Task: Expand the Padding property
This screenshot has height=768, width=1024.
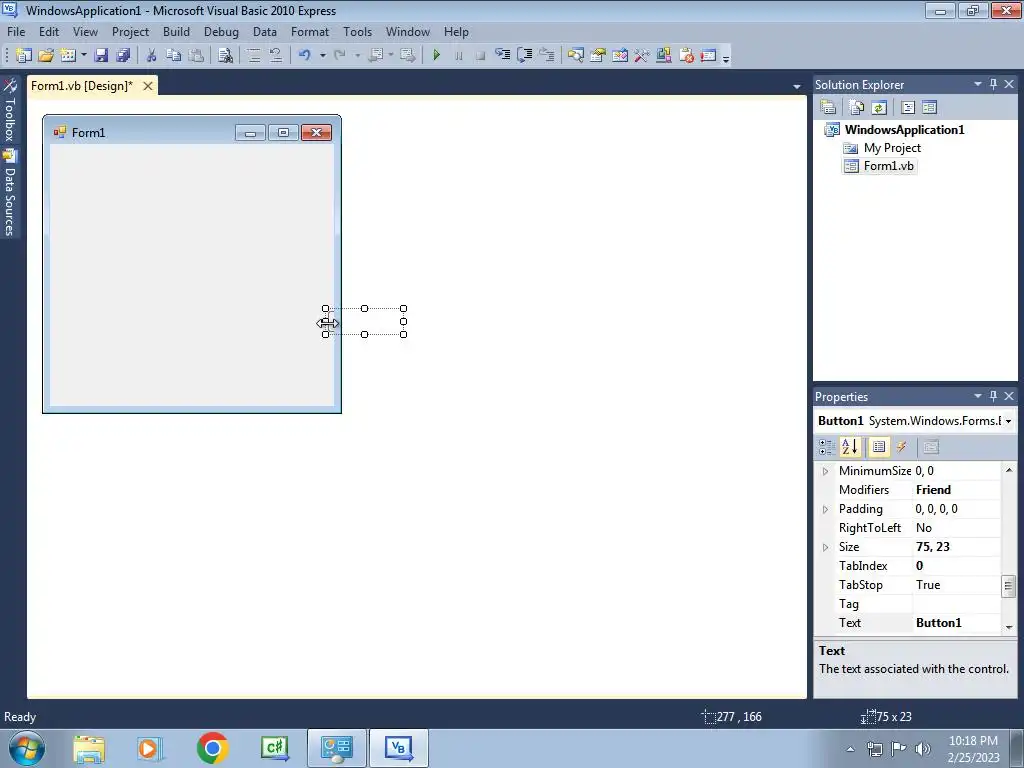Action: coord(825,509)
